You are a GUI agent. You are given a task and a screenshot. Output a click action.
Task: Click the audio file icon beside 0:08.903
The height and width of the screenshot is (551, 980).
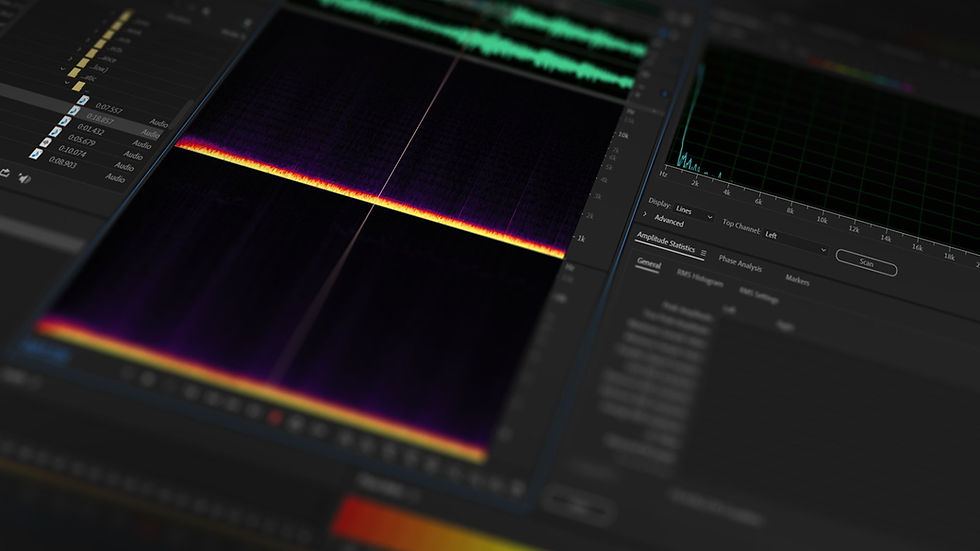pyautogui.click(x=36, y=153)
